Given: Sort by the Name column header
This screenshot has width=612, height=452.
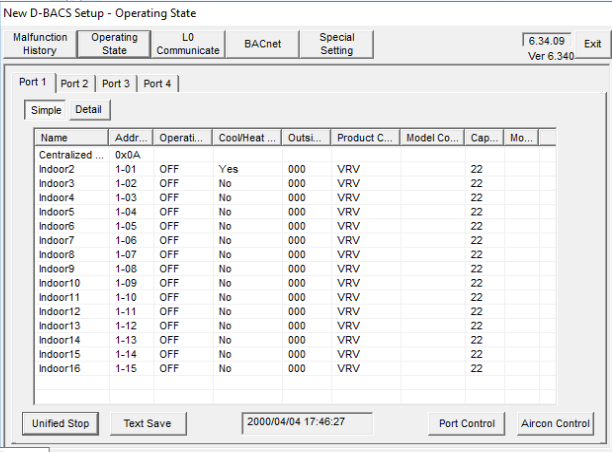Looking at the screenshot, I should click(71, 138).
